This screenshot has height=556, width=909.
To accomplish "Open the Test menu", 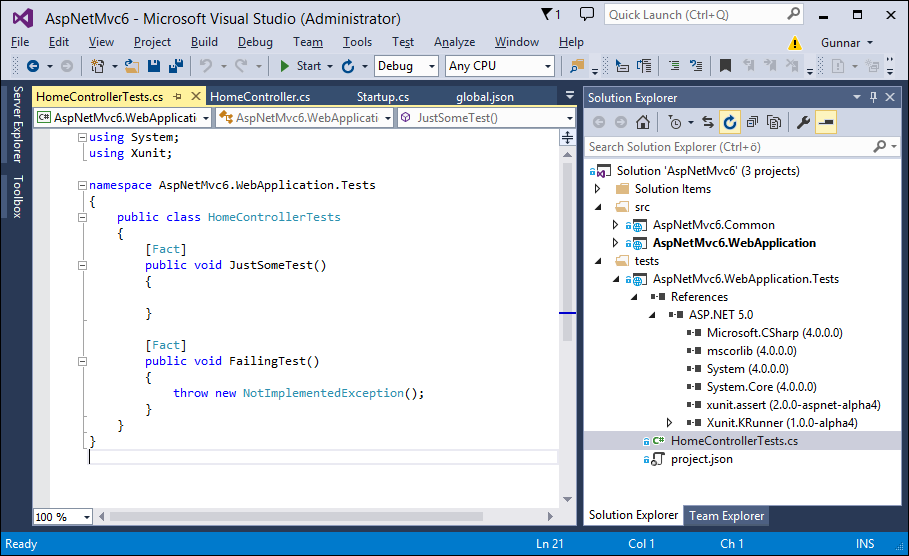I will click(x=403, y=42).
